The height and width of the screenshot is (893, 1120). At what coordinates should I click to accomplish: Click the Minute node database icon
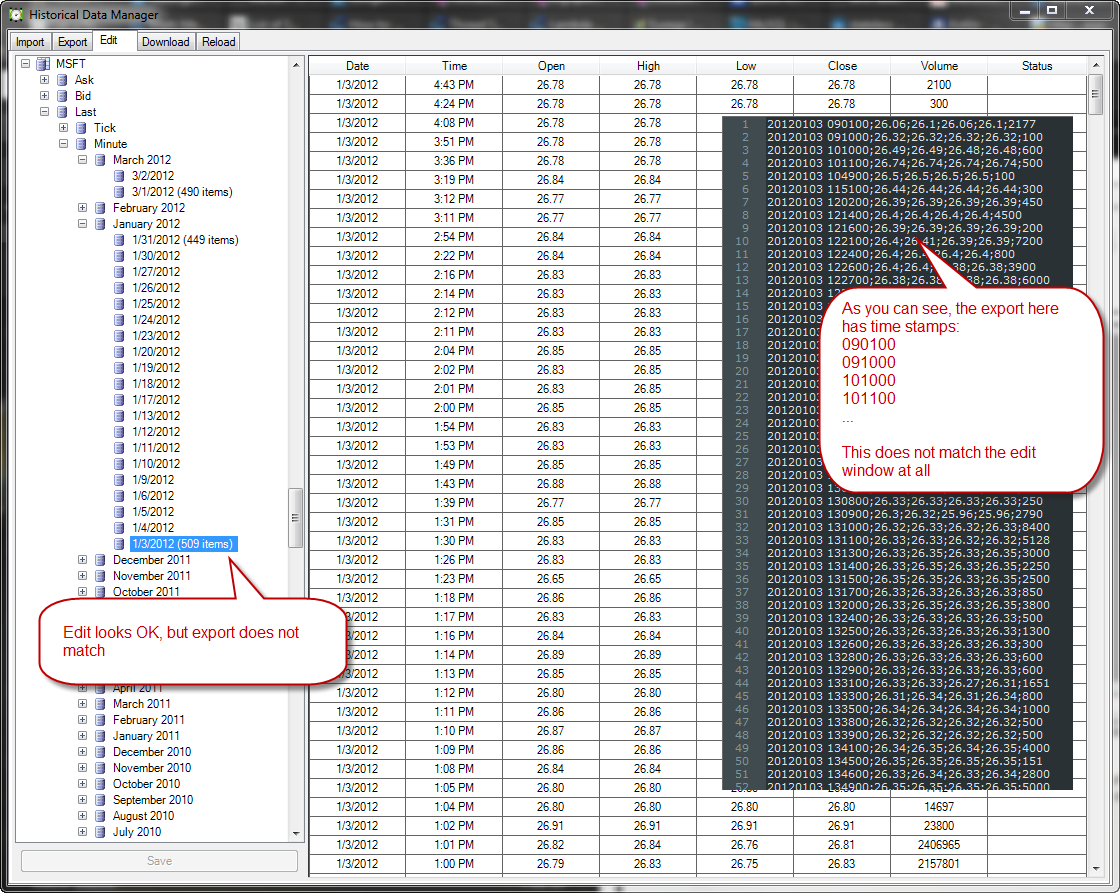point(81,144)
